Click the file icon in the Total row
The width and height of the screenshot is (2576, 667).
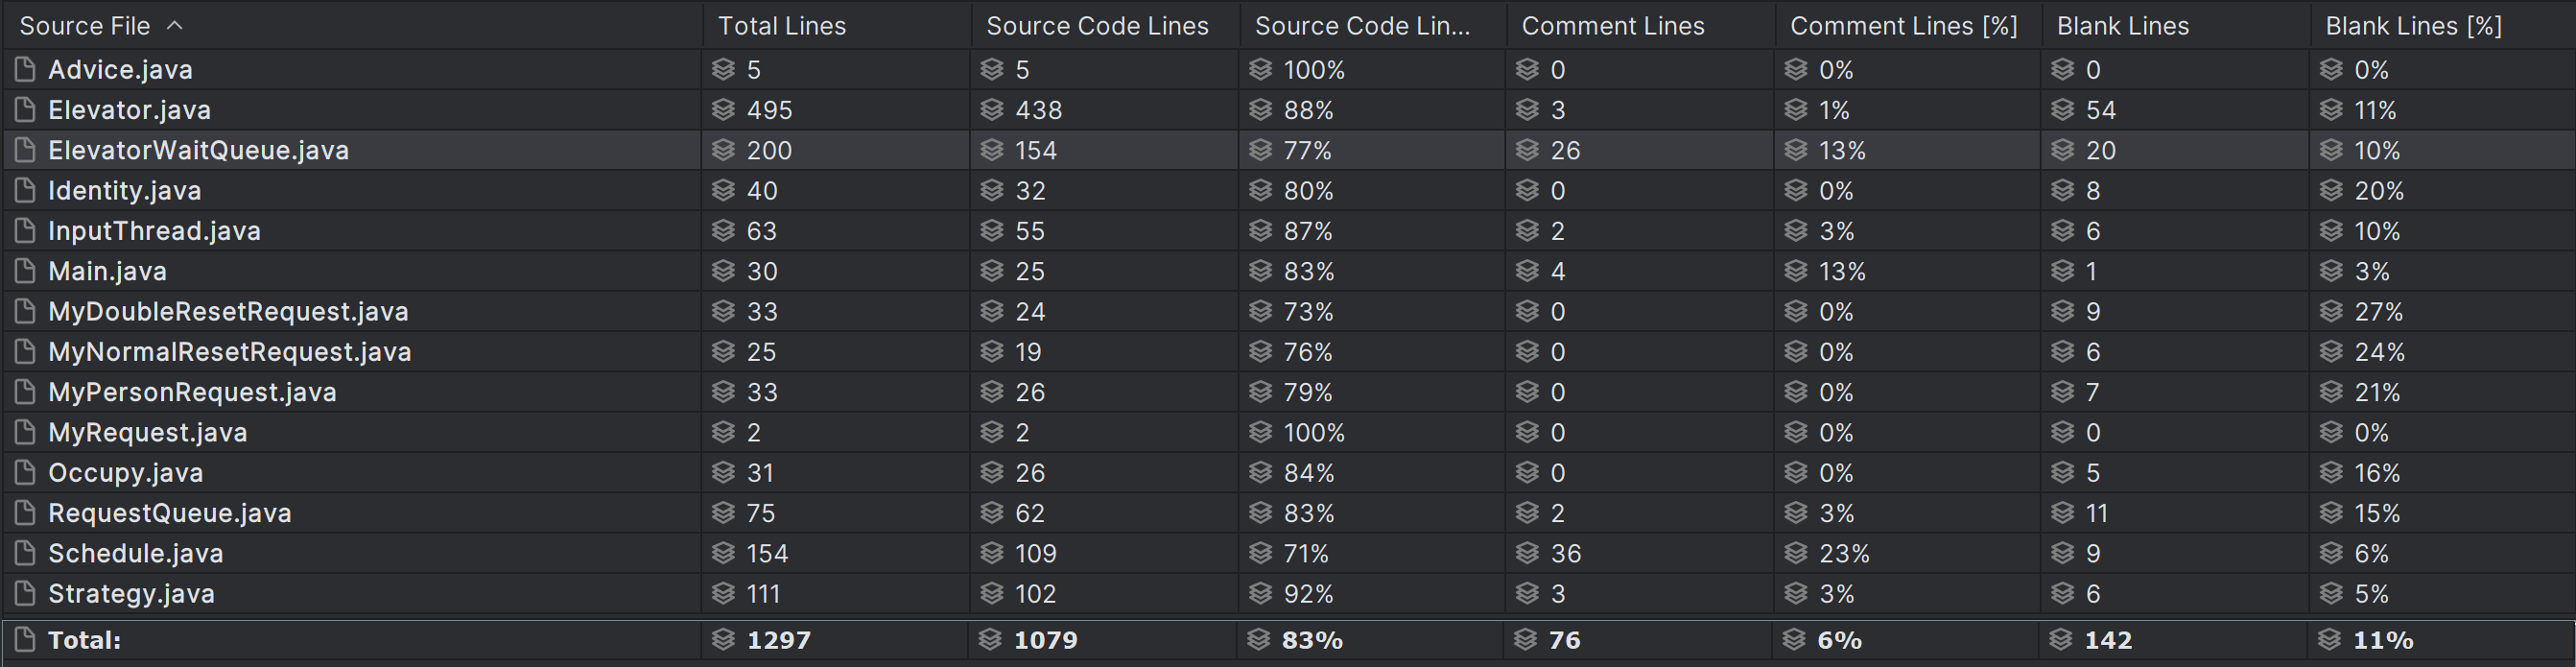pos(25,640)
